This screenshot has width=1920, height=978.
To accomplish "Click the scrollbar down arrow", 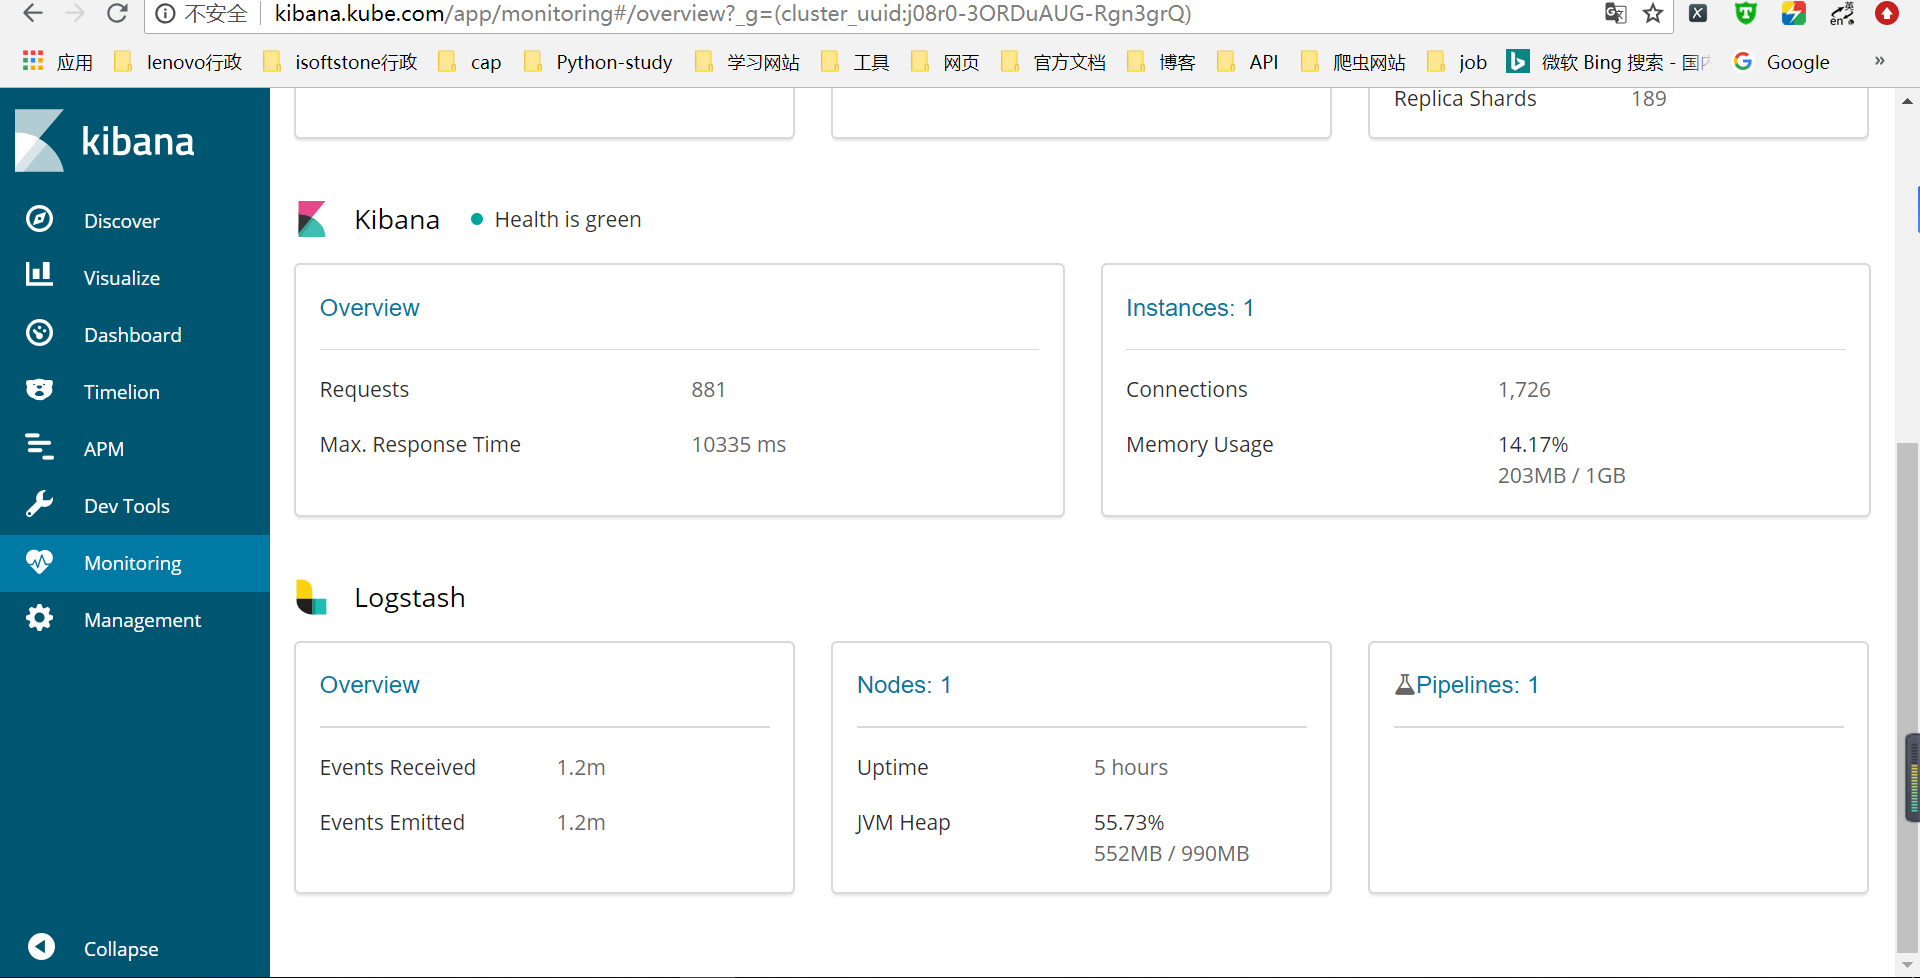I will (x=1907, y=966).
